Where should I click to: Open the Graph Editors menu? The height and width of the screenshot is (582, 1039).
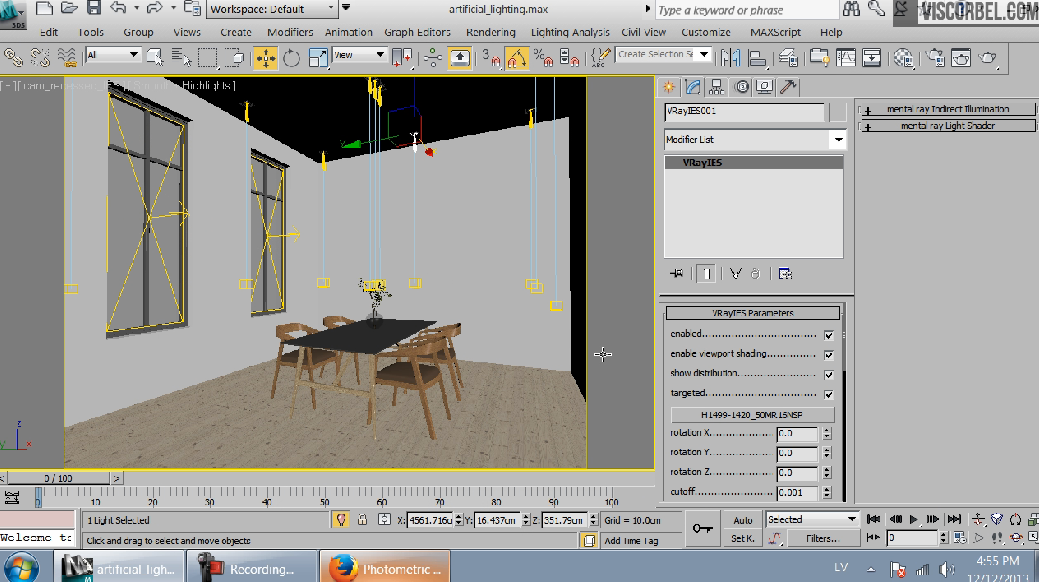pos(417,32)
